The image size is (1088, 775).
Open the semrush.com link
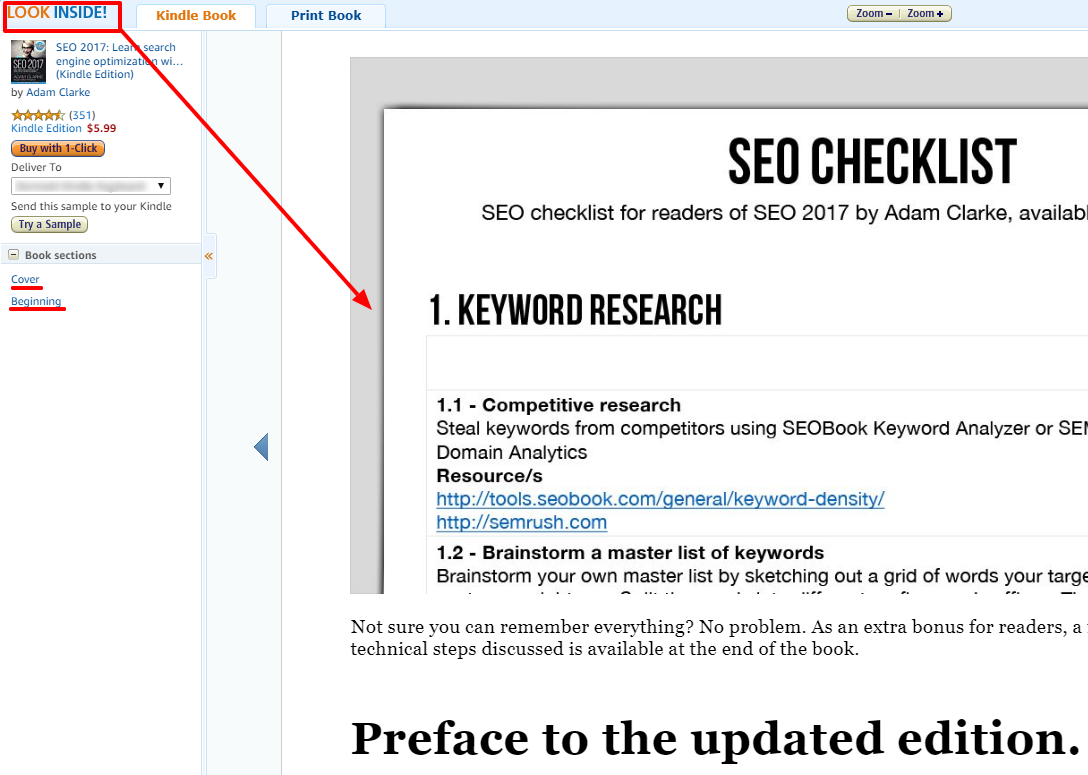pos(522,522)
